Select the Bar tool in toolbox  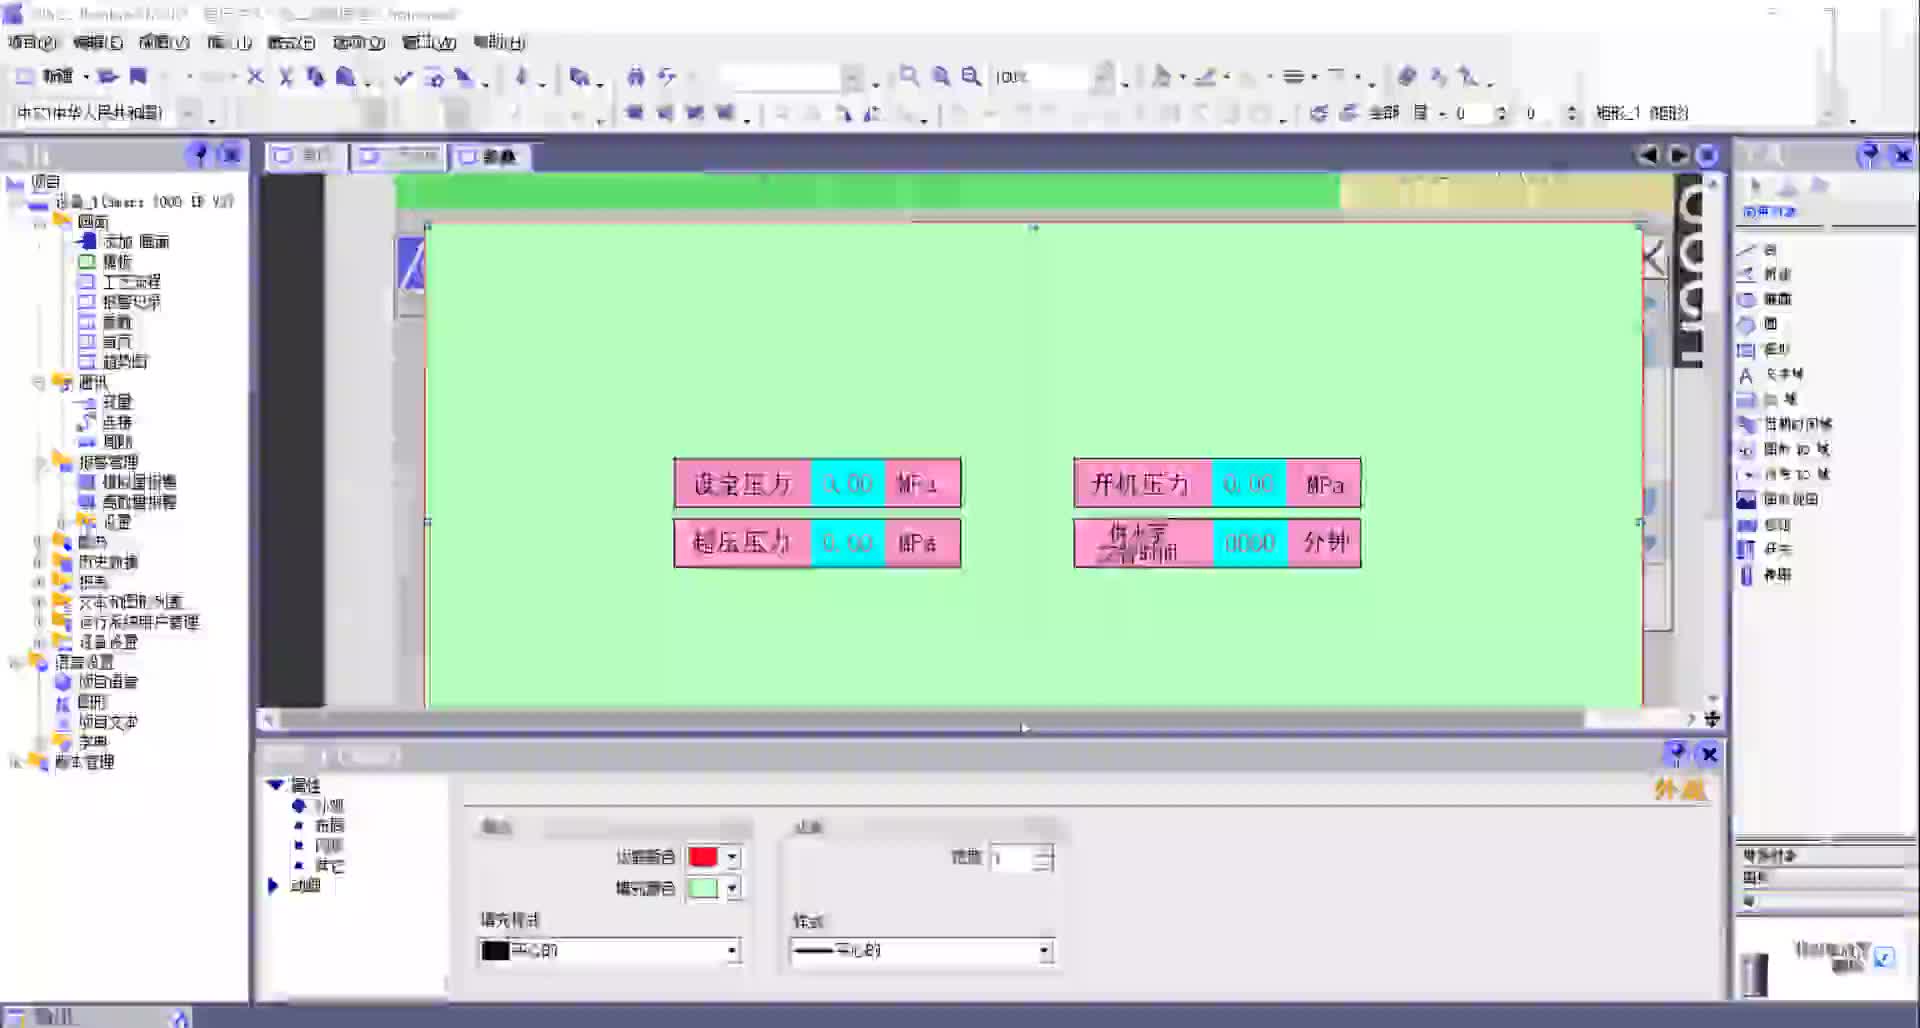click(x=1765, y=575)
